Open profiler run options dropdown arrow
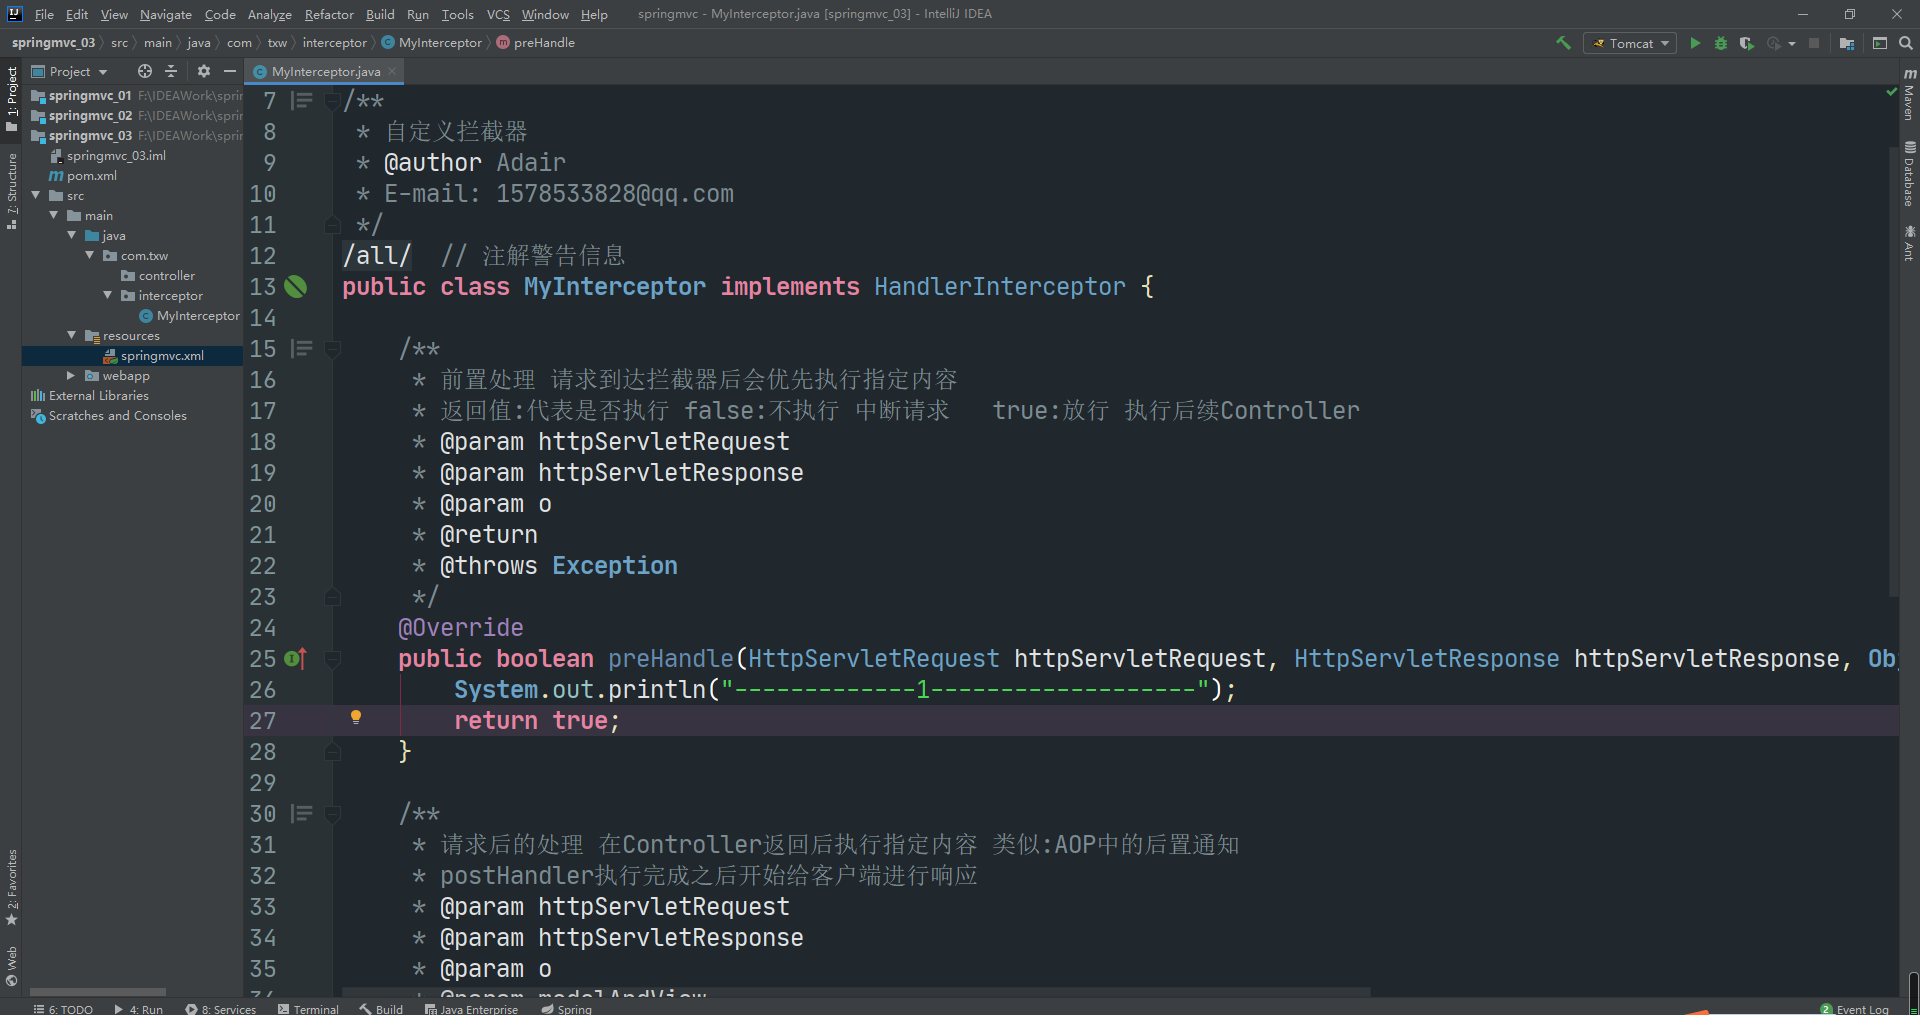Image resolution: width=1920 pixels, height=1015 pixels. click(x=1792, y=43)
